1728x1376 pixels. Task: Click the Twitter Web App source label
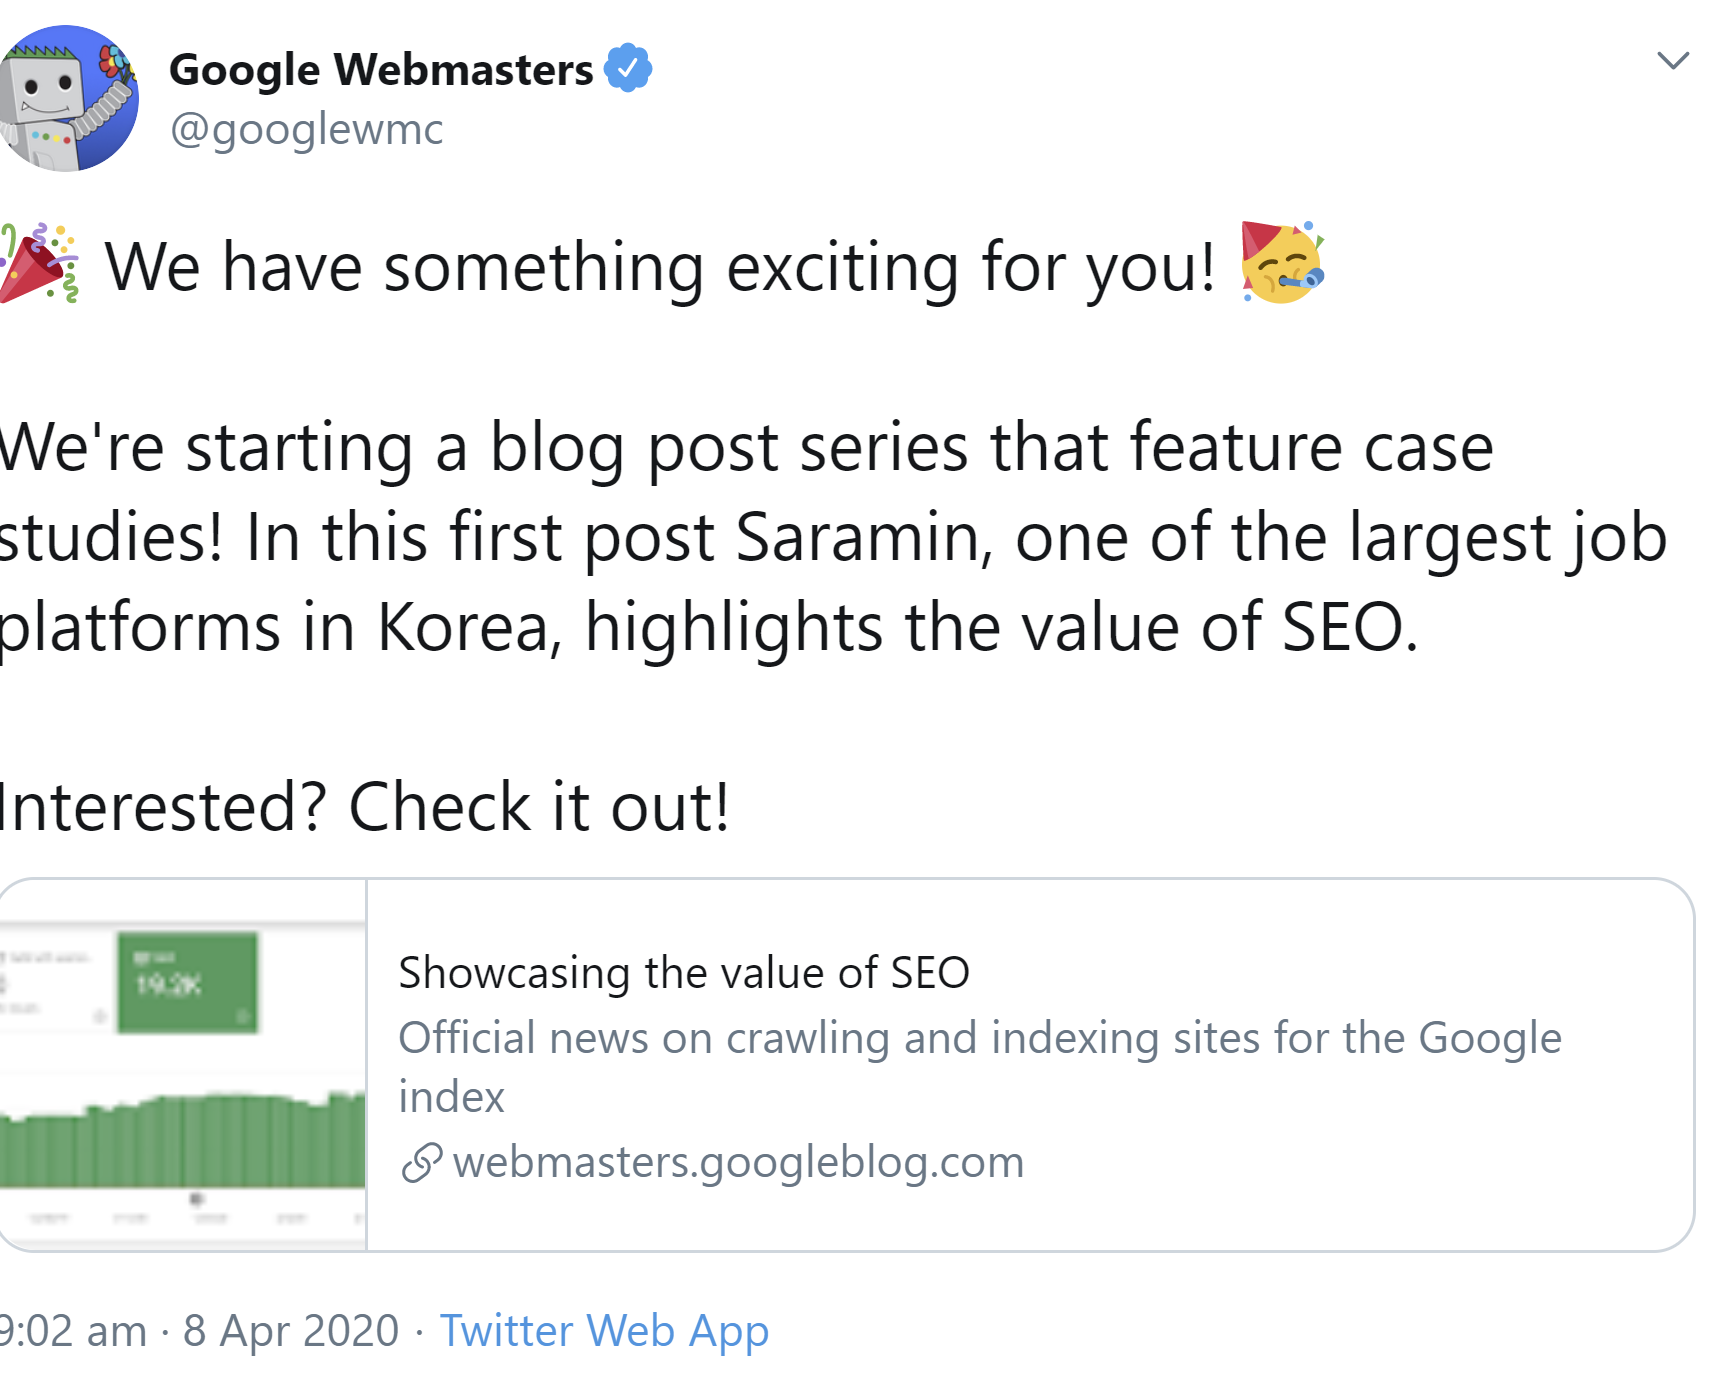[604, 1330]
